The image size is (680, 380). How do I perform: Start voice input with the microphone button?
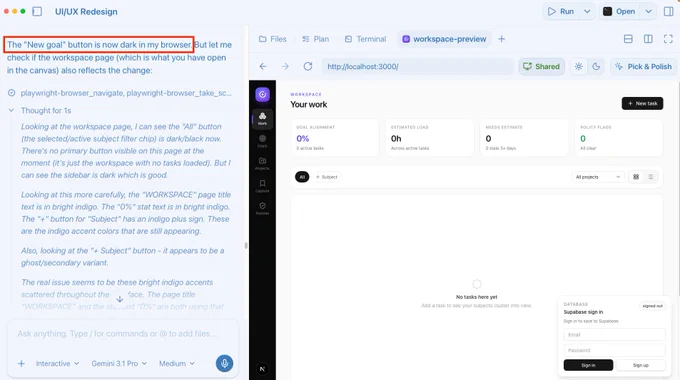[225, 363]
